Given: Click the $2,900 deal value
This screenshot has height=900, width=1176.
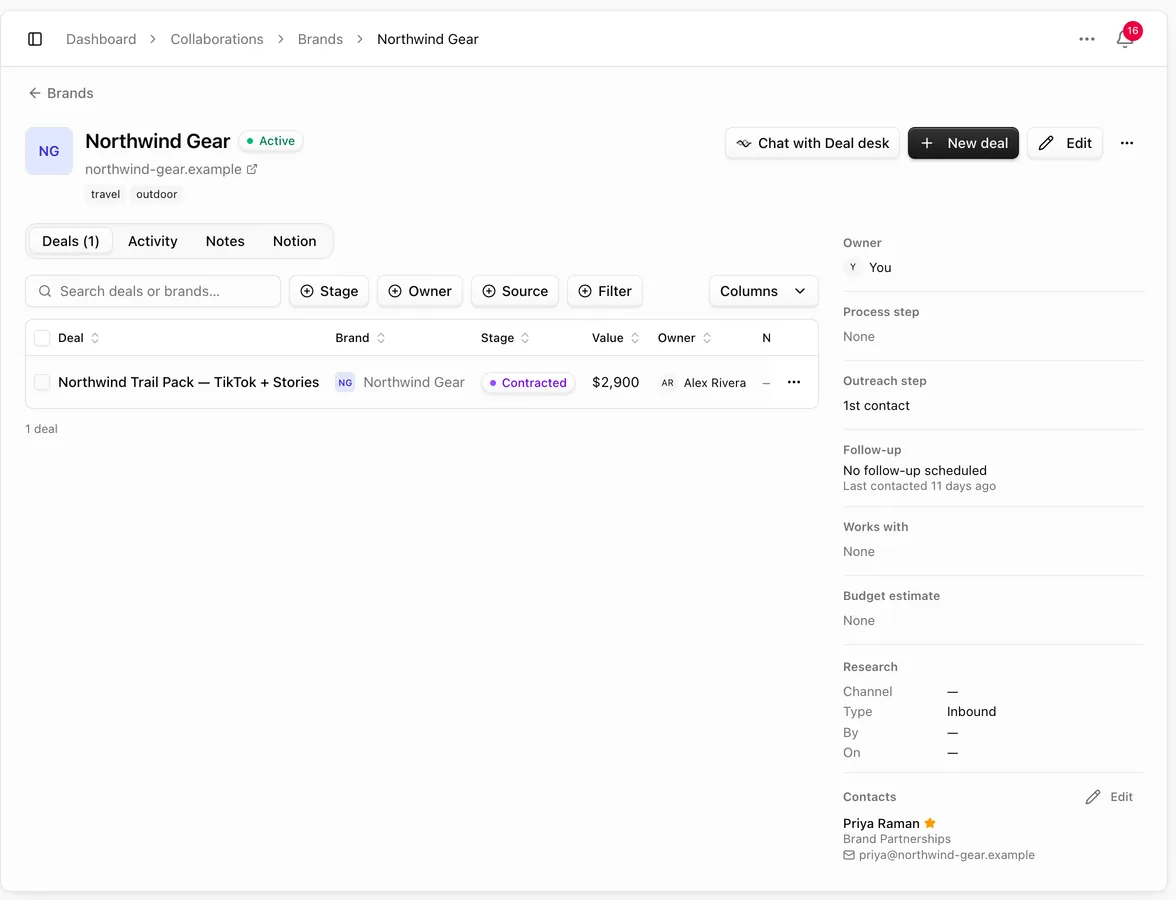Looking at the screenshot, I should coord(616,382).
